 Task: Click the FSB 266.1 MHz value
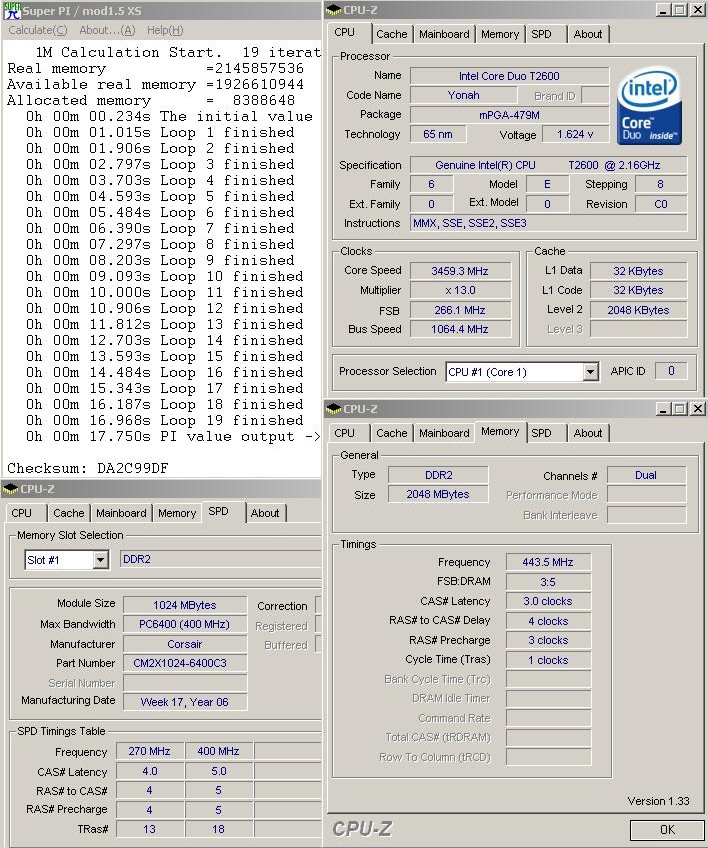coord(460,310)
